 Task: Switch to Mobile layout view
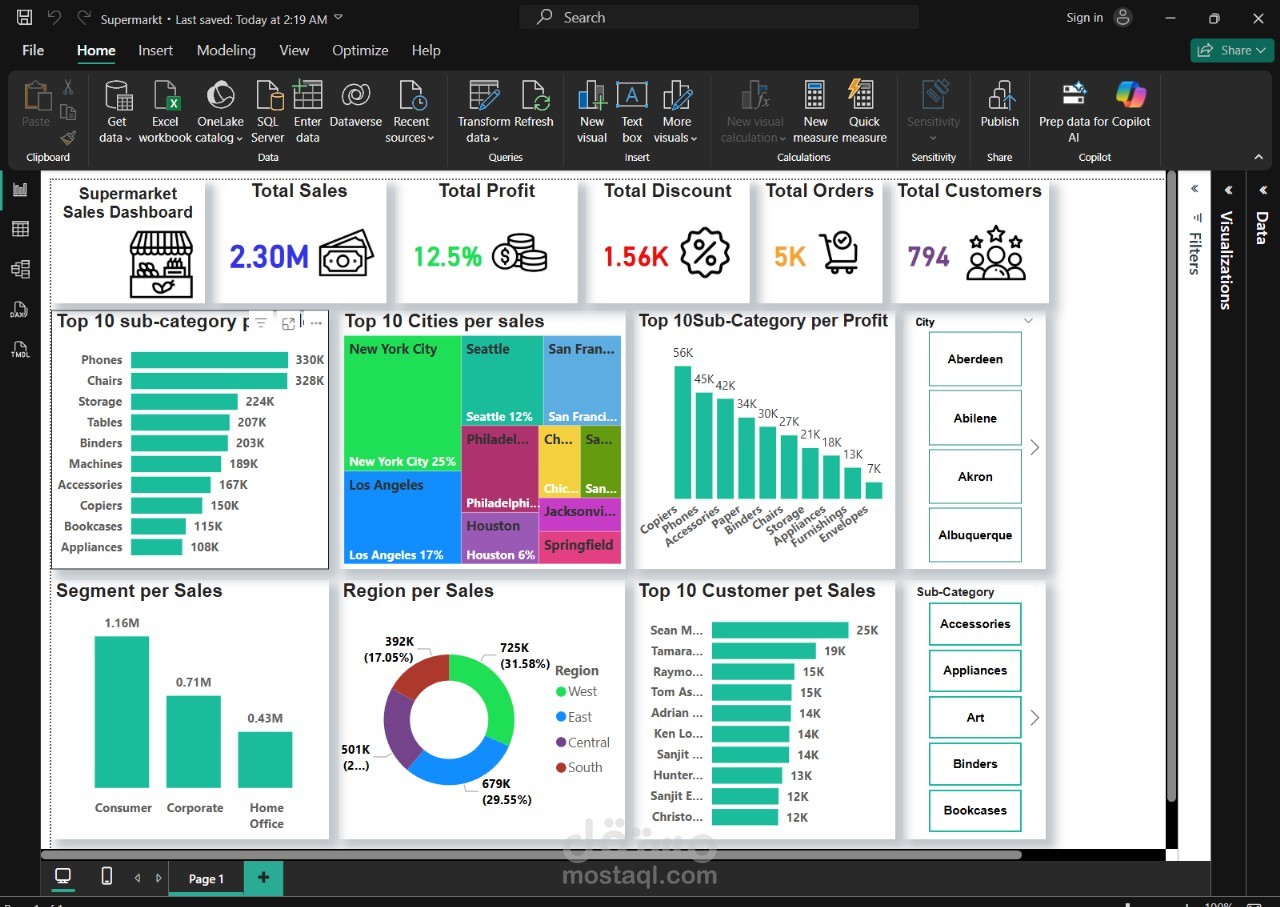(x=106, y=876)
